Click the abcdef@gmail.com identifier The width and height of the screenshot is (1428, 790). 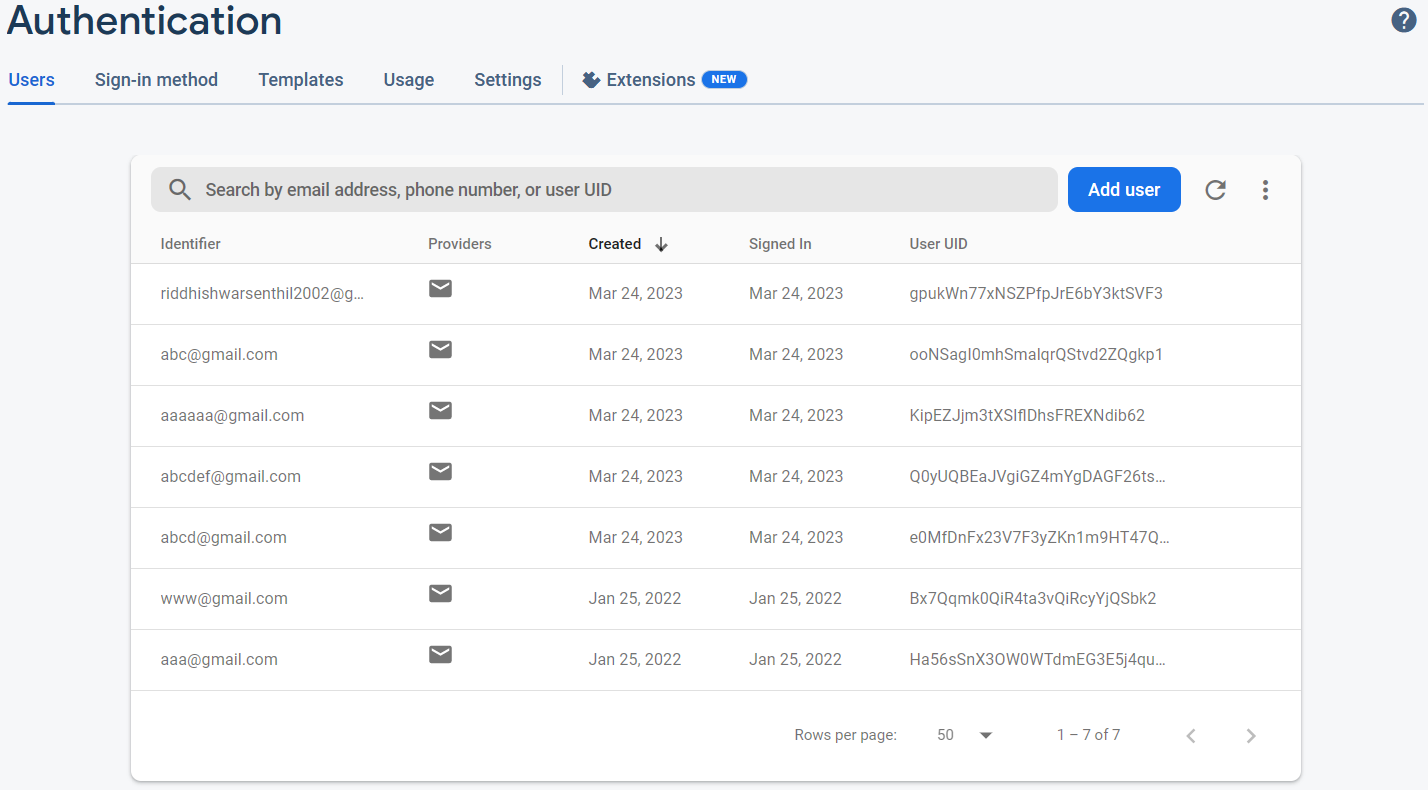click(231, 477)
